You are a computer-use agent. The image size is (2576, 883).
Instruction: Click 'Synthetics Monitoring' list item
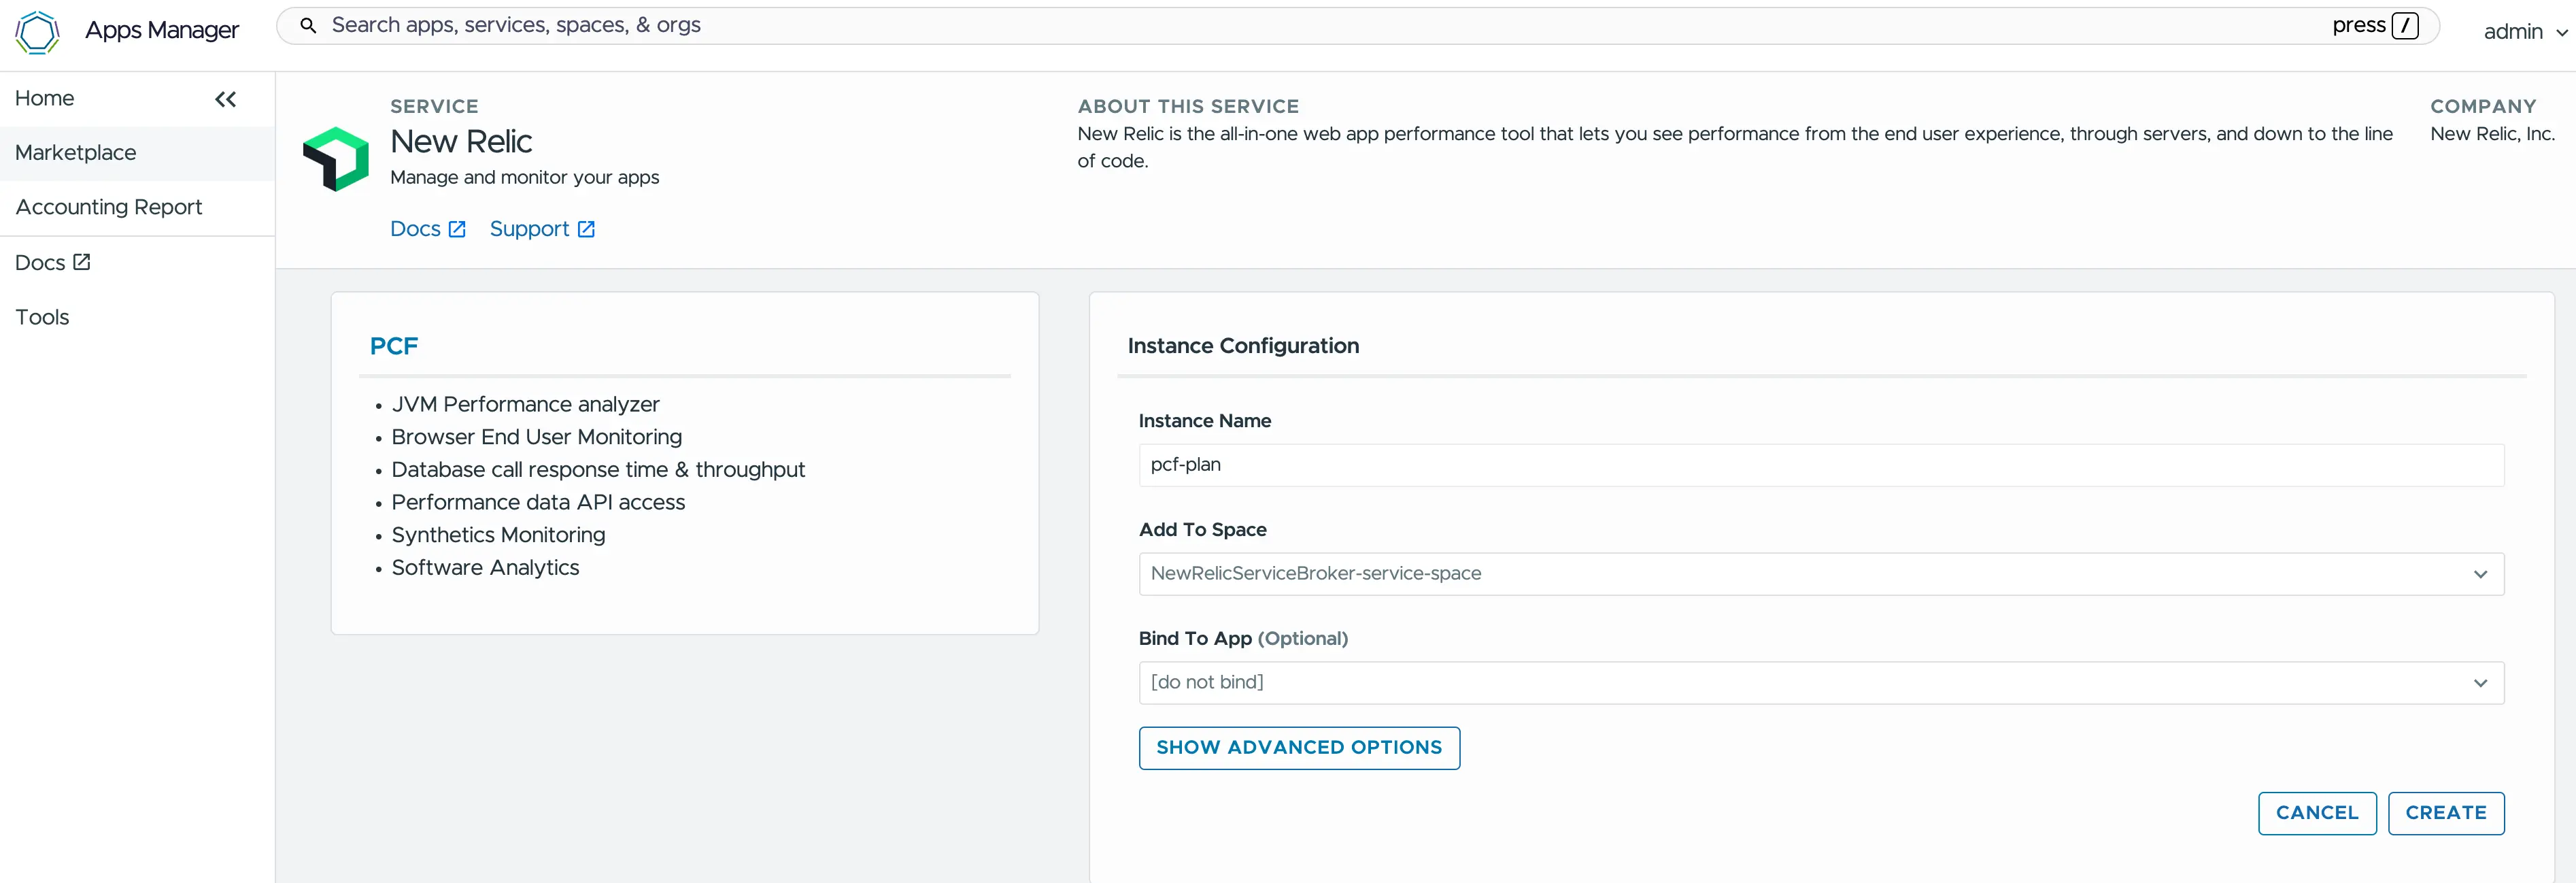click(498, 535)
